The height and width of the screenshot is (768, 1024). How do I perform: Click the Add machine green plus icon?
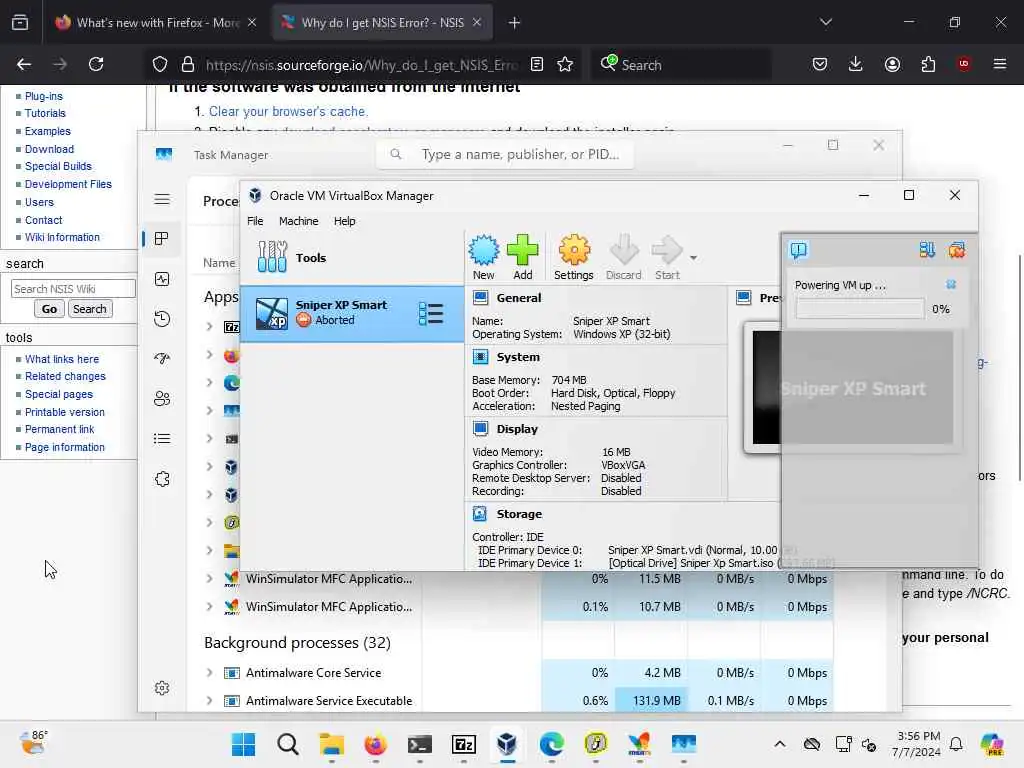[x=522, y=257]
